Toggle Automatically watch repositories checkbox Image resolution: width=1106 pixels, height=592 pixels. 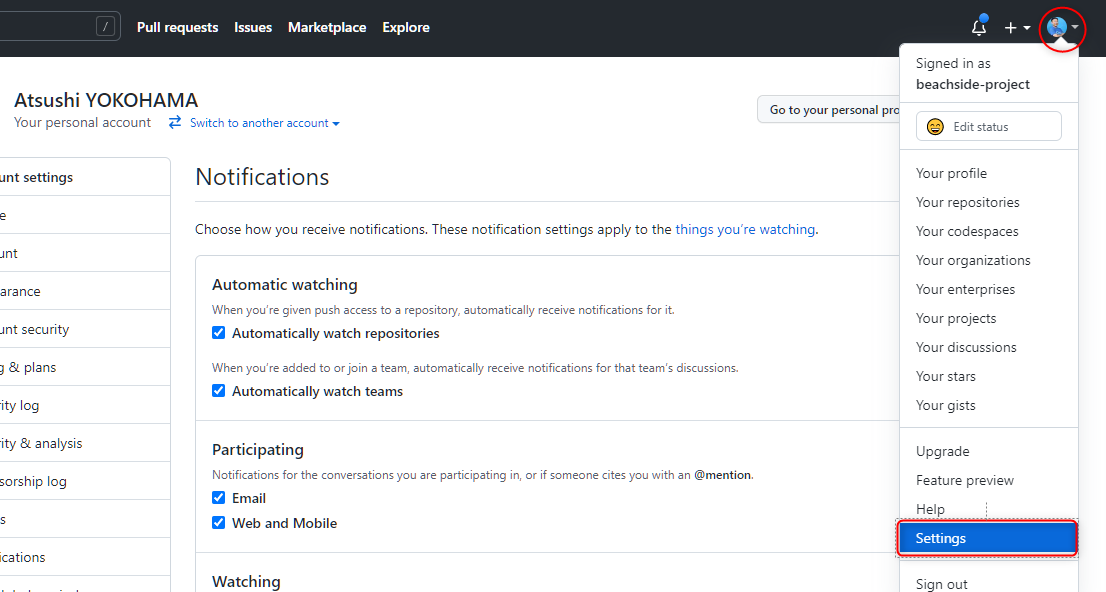click(219, 333)
